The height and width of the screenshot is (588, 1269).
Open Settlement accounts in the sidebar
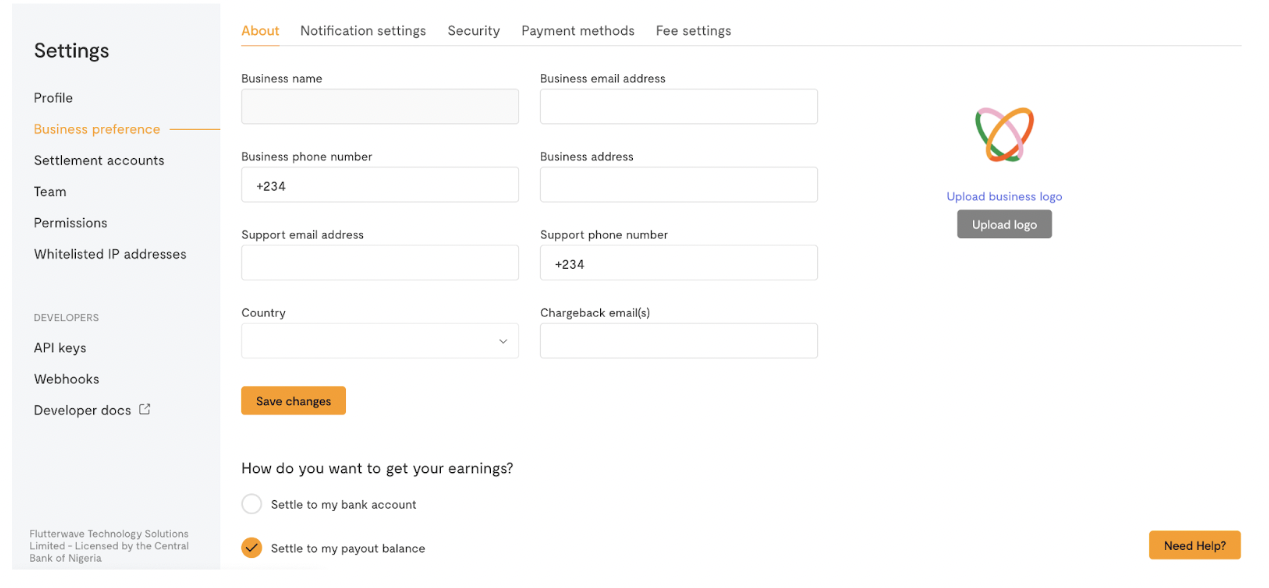pyautogui.click(x=99, y=160)
